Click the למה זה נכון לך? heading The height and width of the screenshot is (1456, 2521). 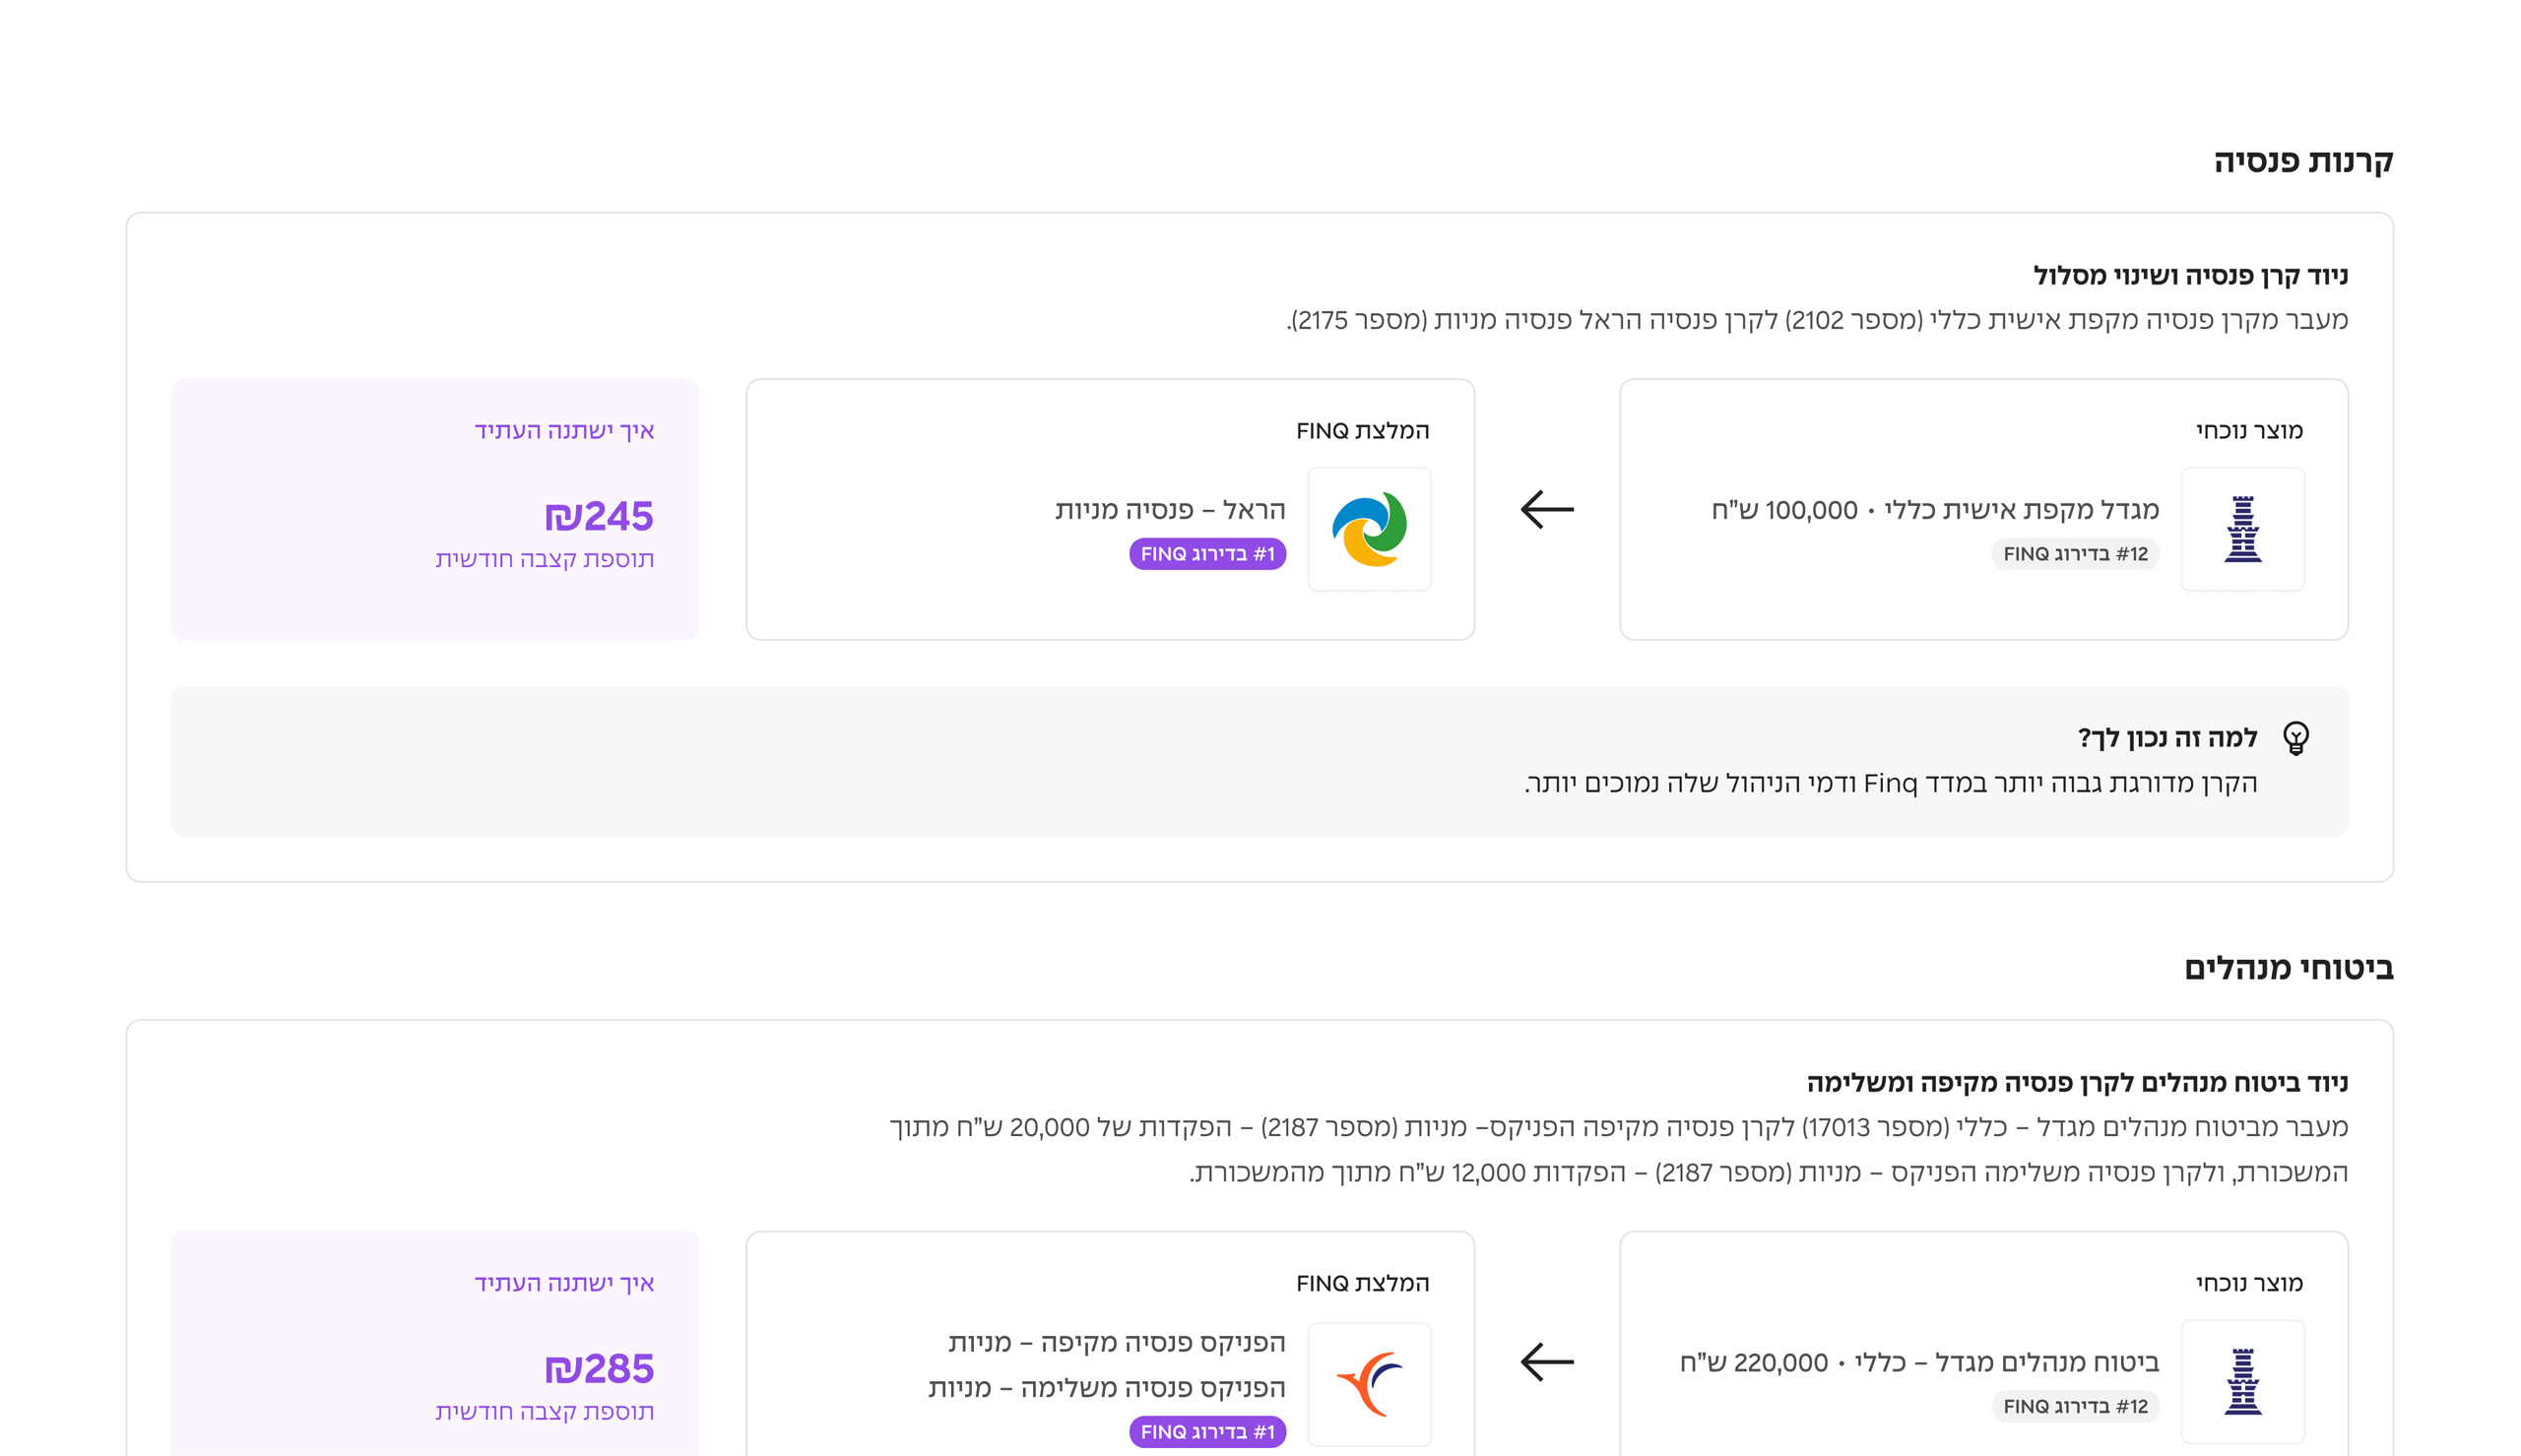pyautogui.click(x=2167, y=738)
